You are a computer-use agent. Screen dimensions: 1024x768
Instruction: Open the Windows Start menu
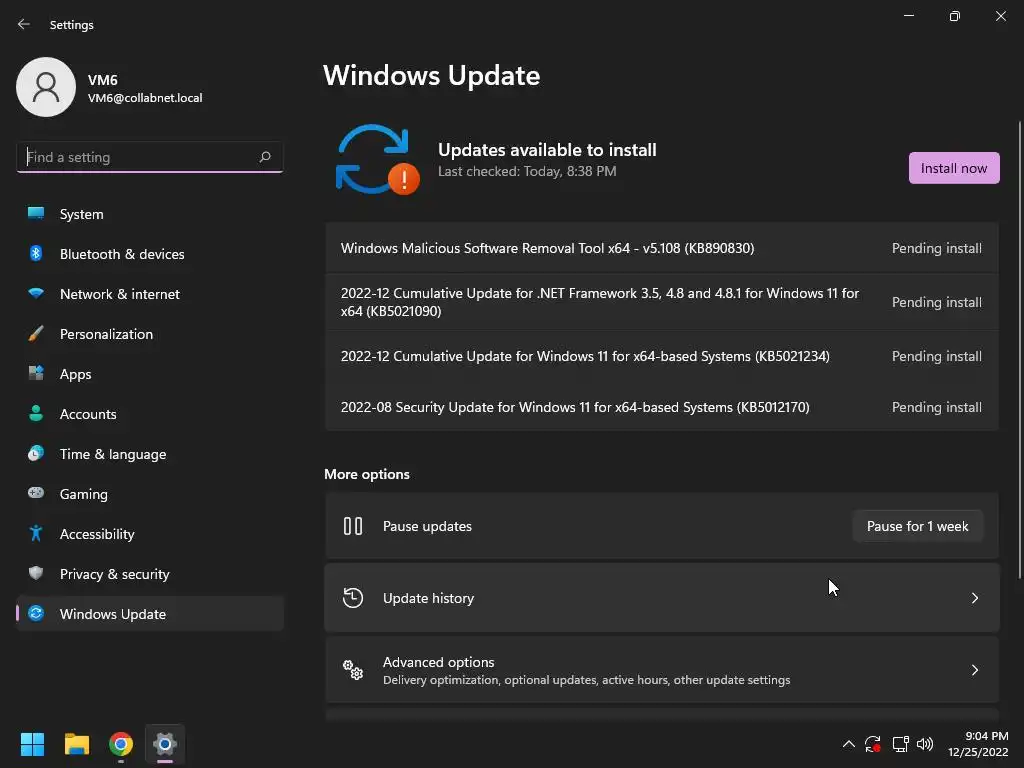pos(32,744)
